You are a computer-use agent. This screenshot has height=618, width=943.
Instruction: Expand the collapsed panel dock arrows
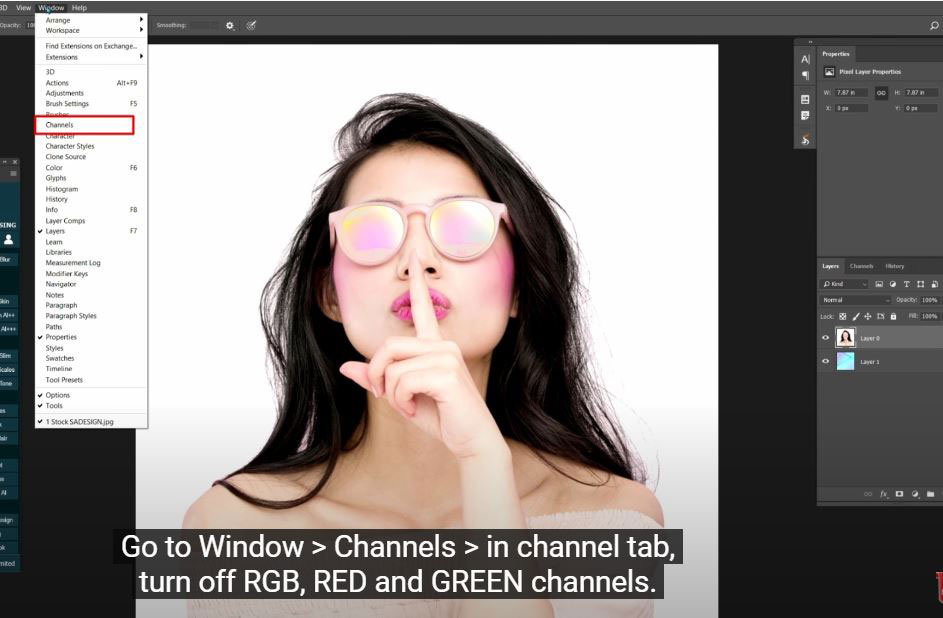coord(810,42)
